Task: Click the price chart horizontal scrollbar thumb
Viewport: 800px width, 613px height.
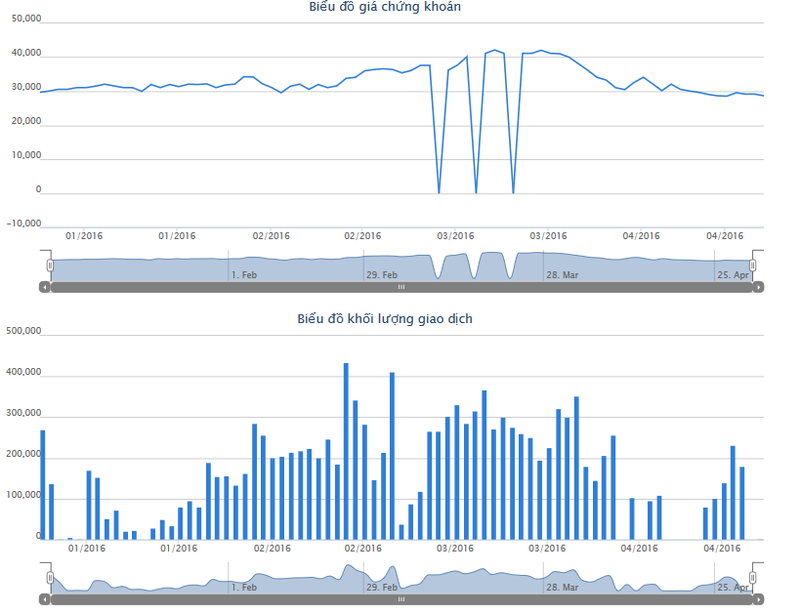Action: 401,287
